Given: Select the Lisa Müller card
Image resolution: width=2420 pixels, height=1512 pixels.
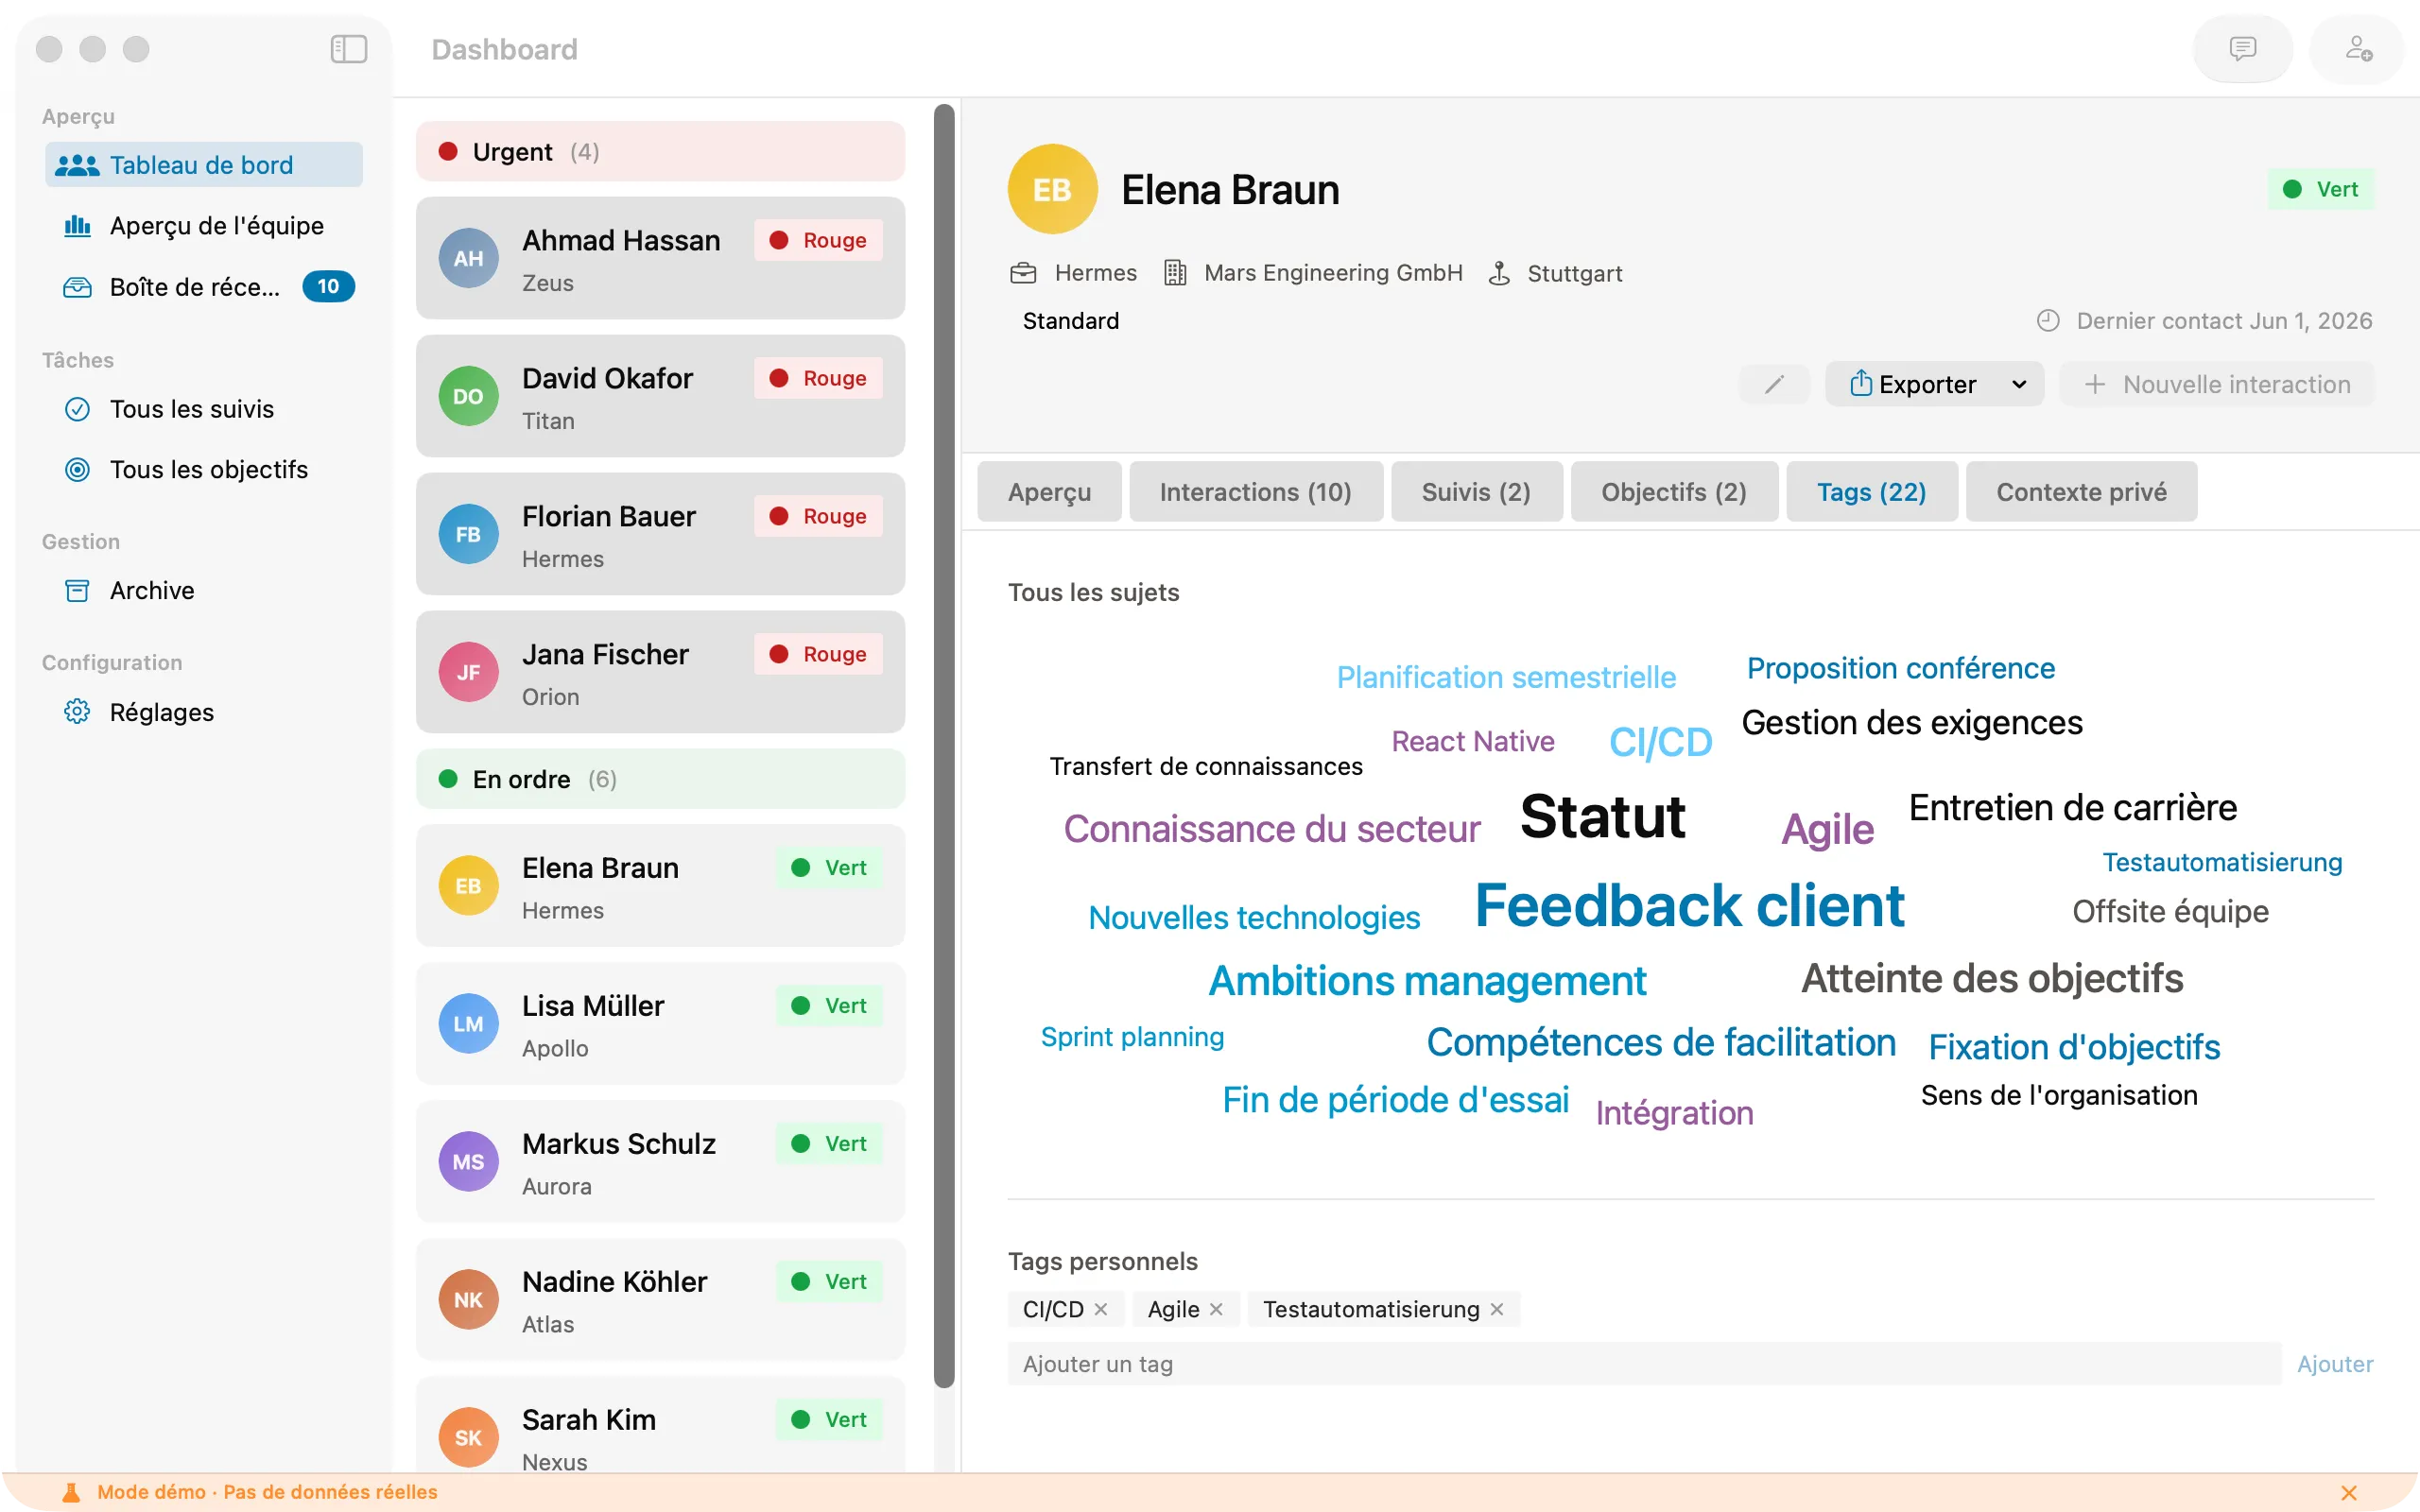Looking at the screenshot, I should (660, 1023).
